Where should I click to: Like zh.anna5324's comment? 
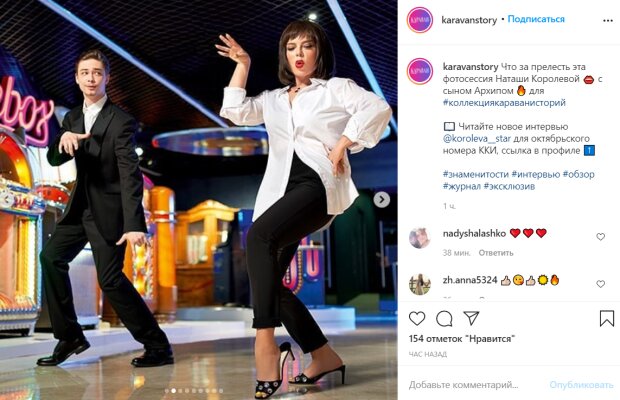pos(600,284)
